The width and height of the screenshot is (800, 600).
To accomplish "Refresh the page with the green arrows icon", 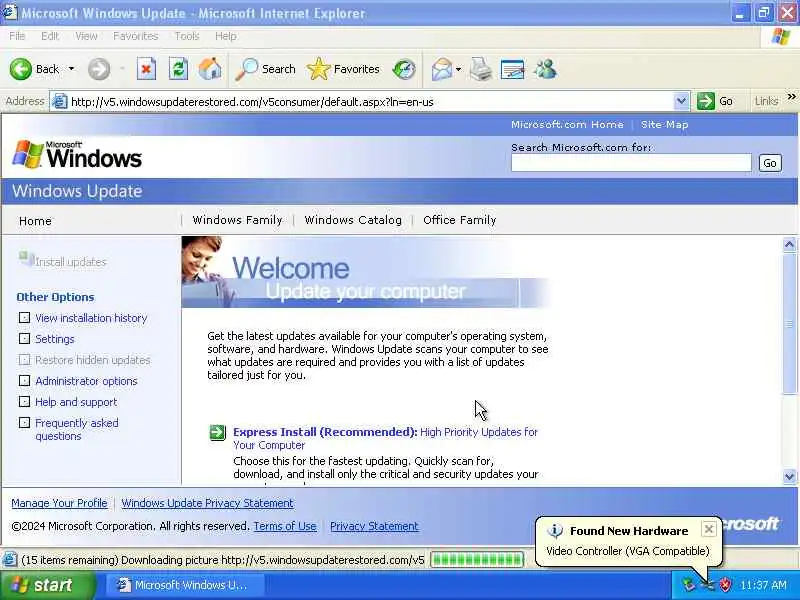I will (x=178, y=69).
